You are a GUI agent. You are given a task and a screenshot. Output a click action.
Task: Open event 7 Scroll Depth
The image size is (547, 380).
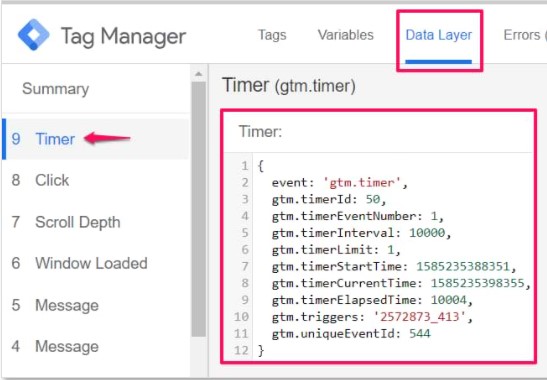pos(96,222)
